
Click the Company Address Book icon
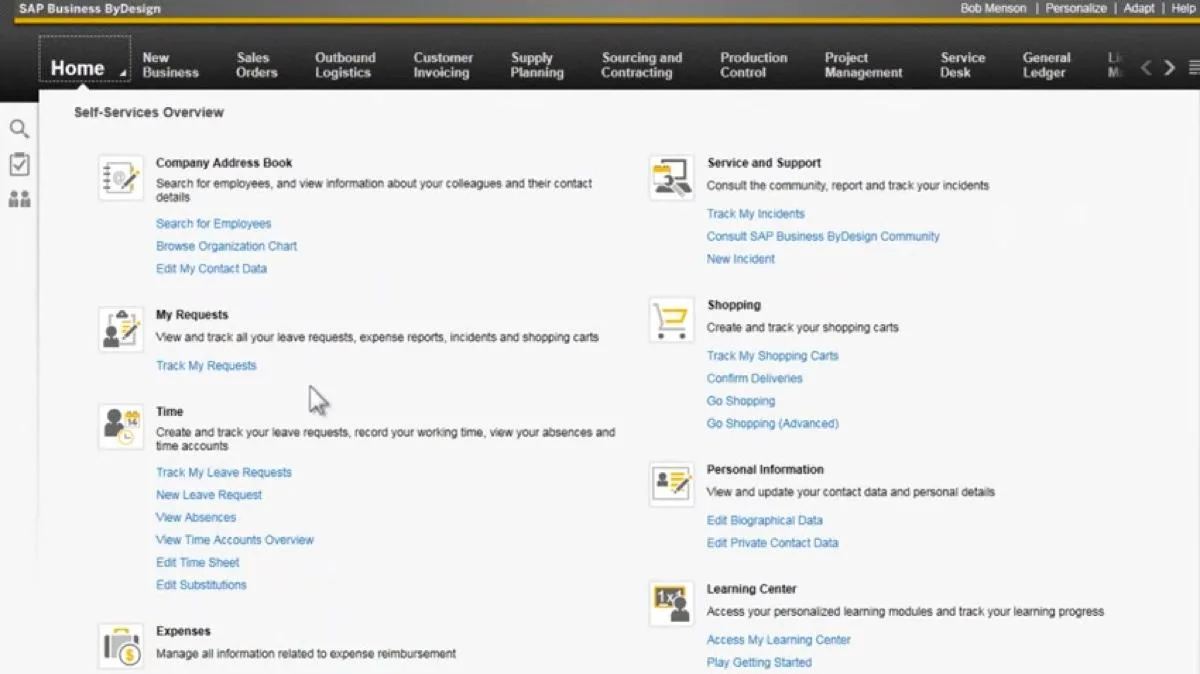pyautogui.click(x=121, y=178)
